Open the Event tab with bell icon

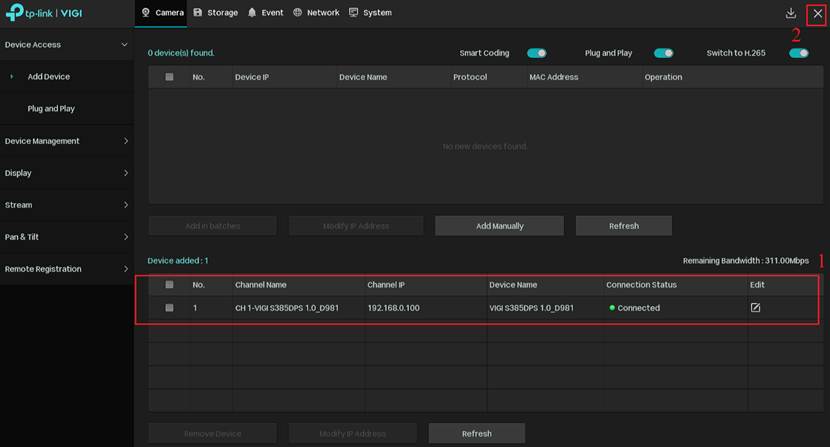click(266, 13)
